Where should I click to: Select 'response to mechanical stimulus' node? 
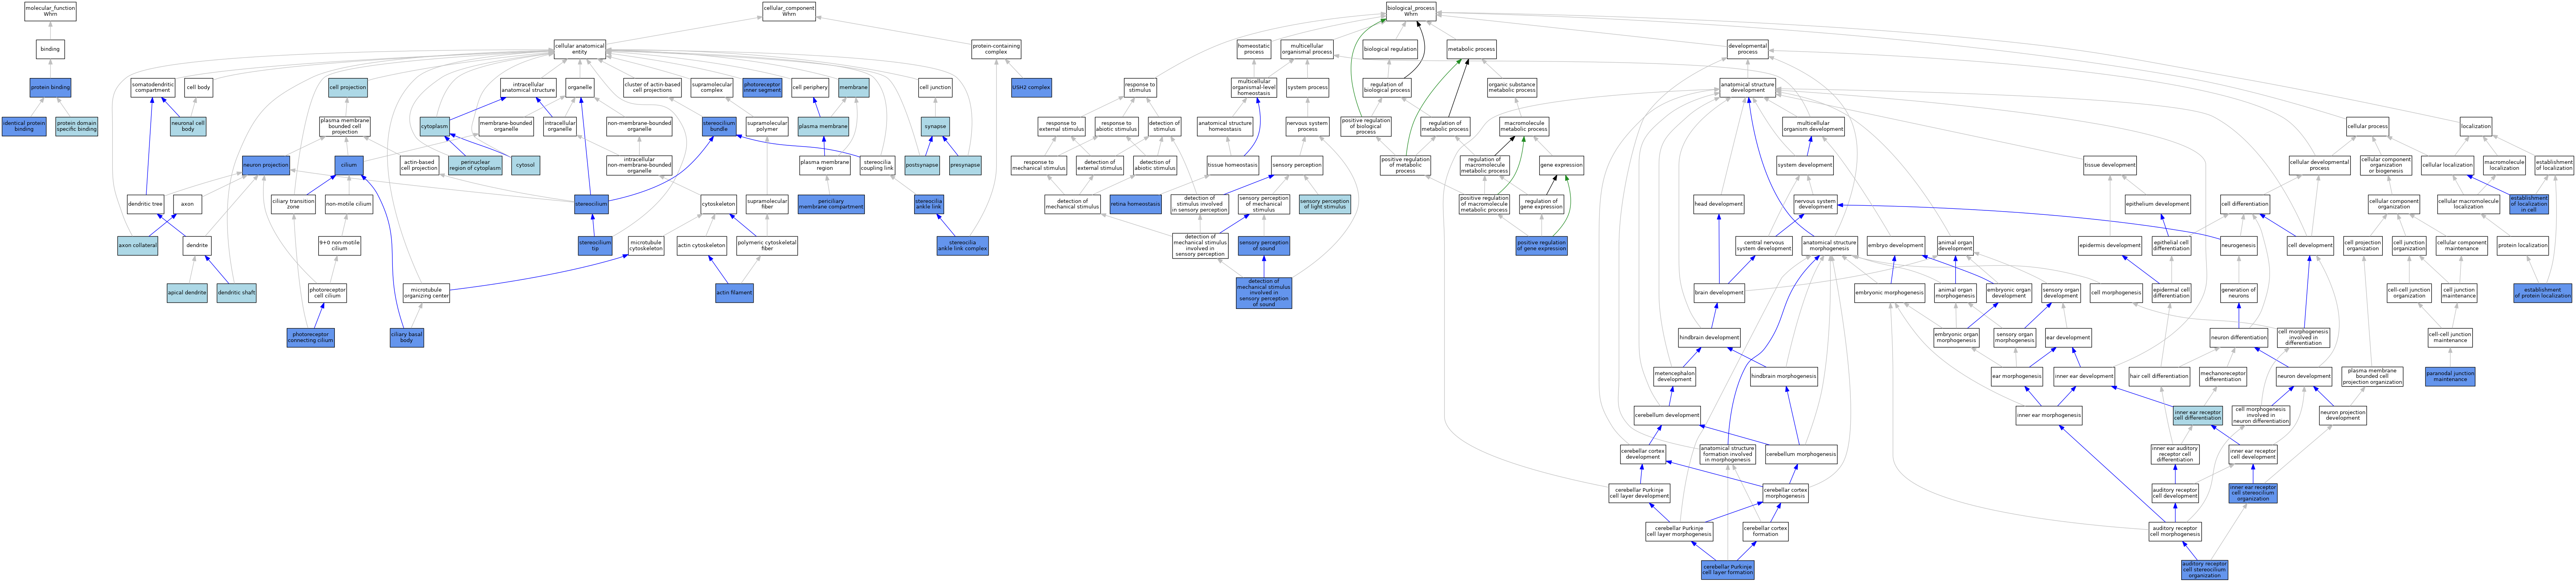pyautogui.click(x=1039, y=165)
